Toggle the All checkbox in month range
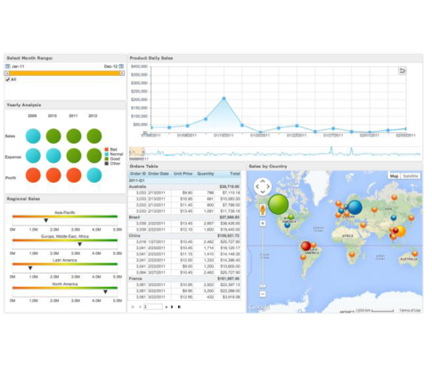The image size is (432, 369). pyautogui.click(x=8, y=79)
